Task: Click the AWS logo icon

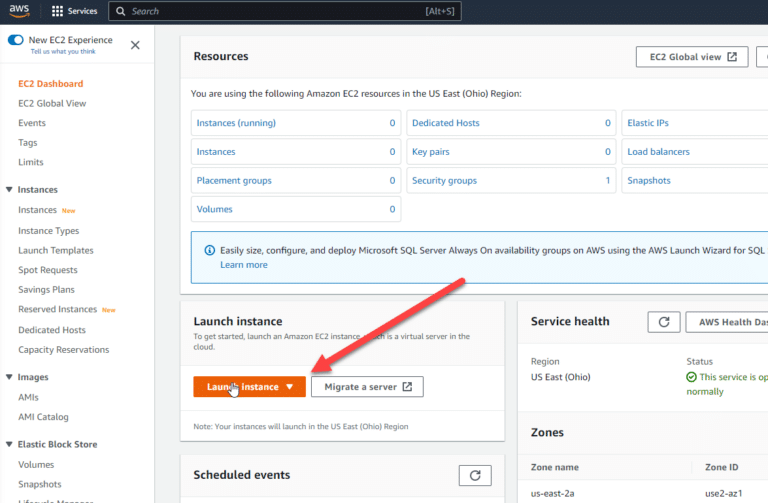Action: 21,11
